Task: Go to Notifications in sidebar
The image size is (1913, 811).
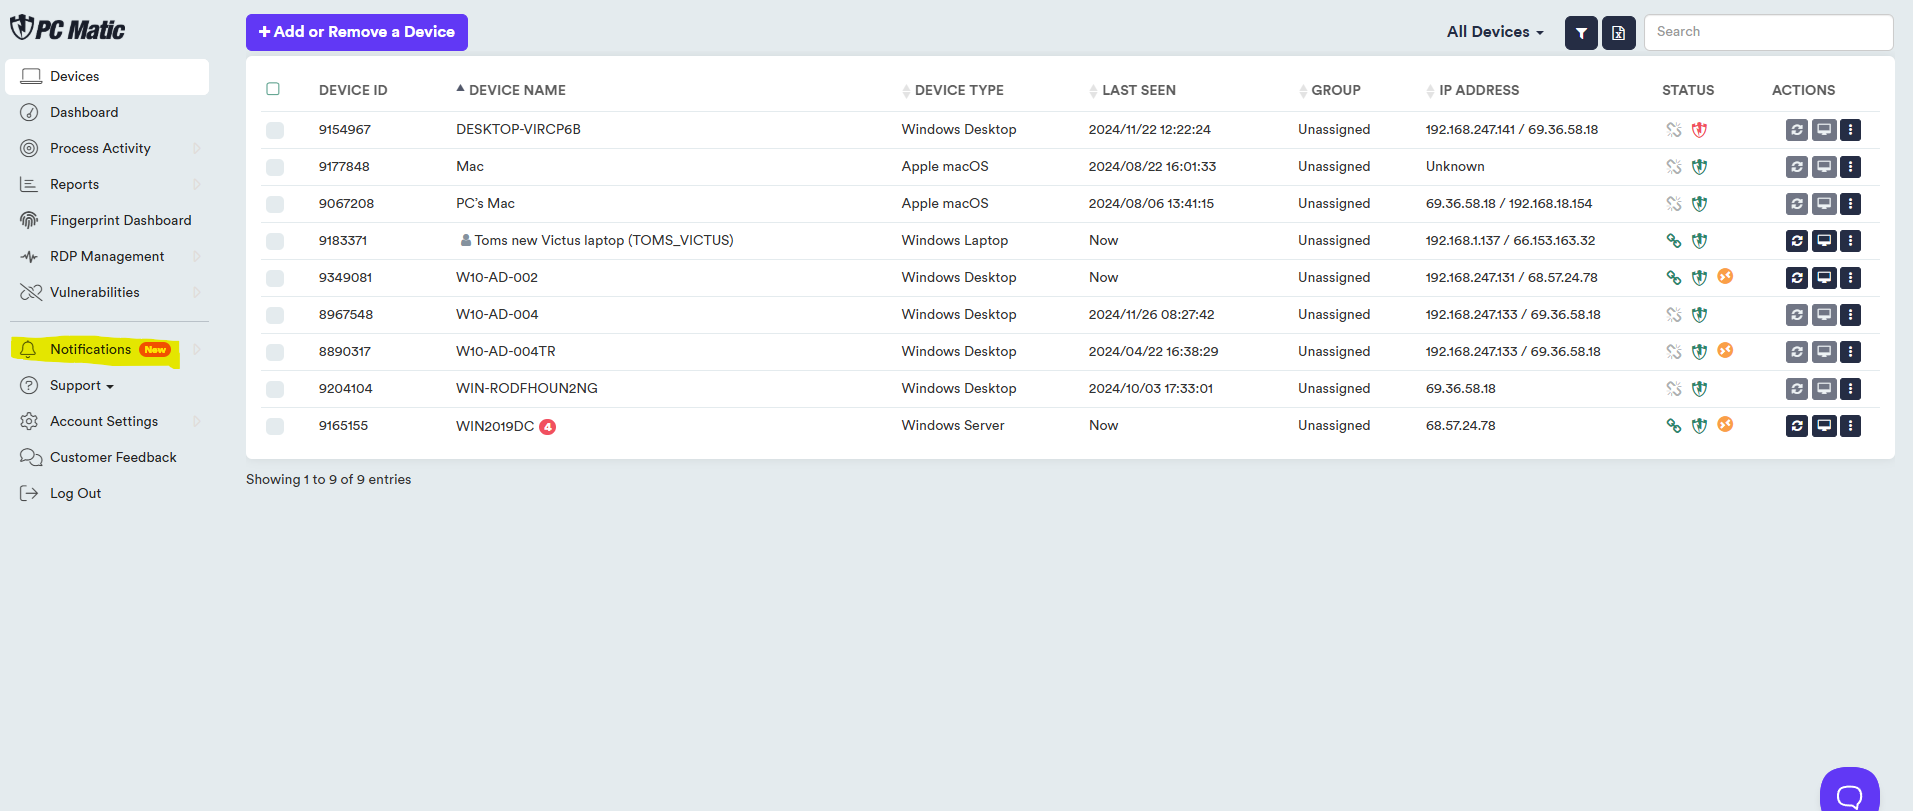Action: click(91, 350)
